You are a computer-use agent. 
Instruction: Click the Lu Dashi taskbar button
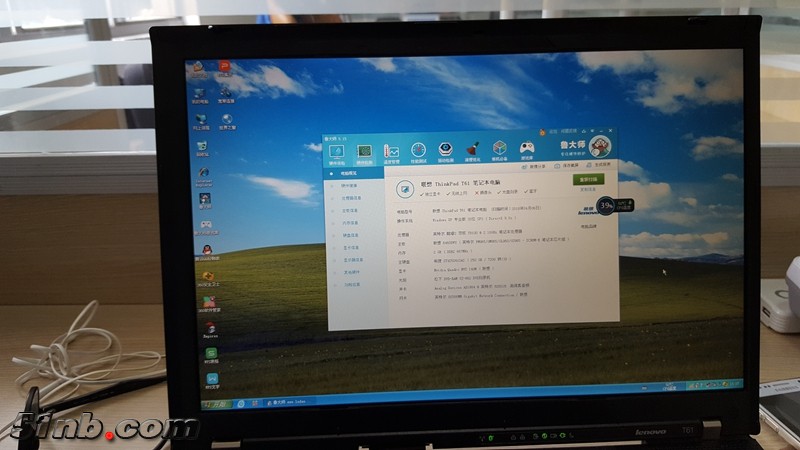285,402
